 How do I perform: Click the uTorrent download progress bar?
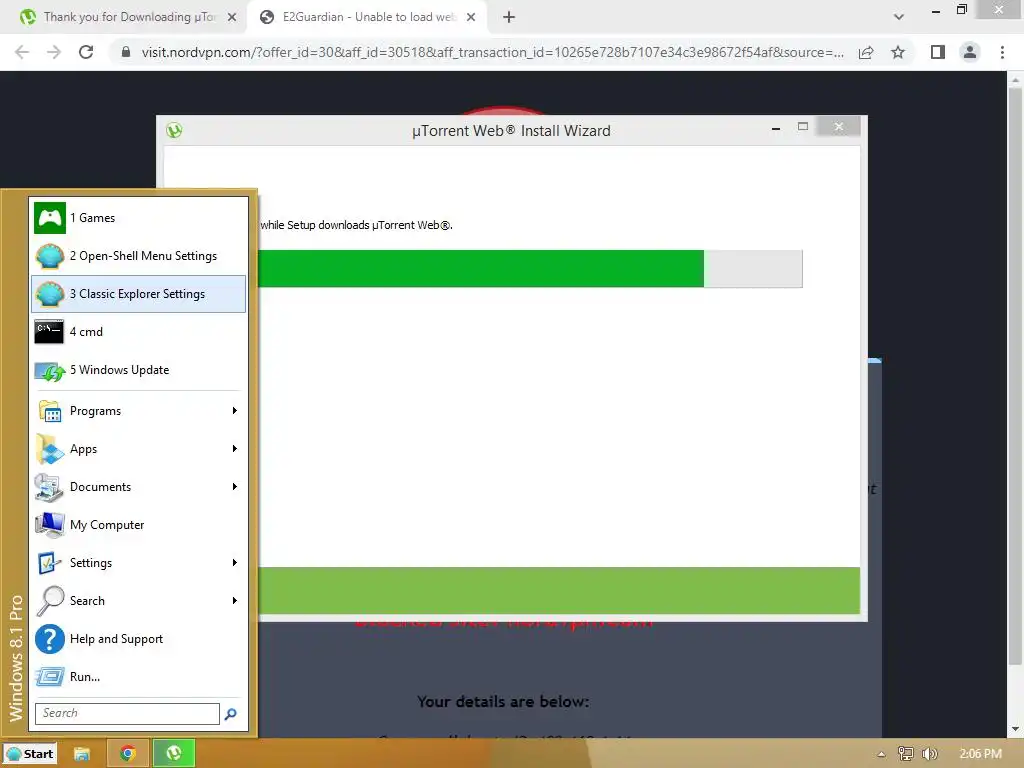(530, 268)
